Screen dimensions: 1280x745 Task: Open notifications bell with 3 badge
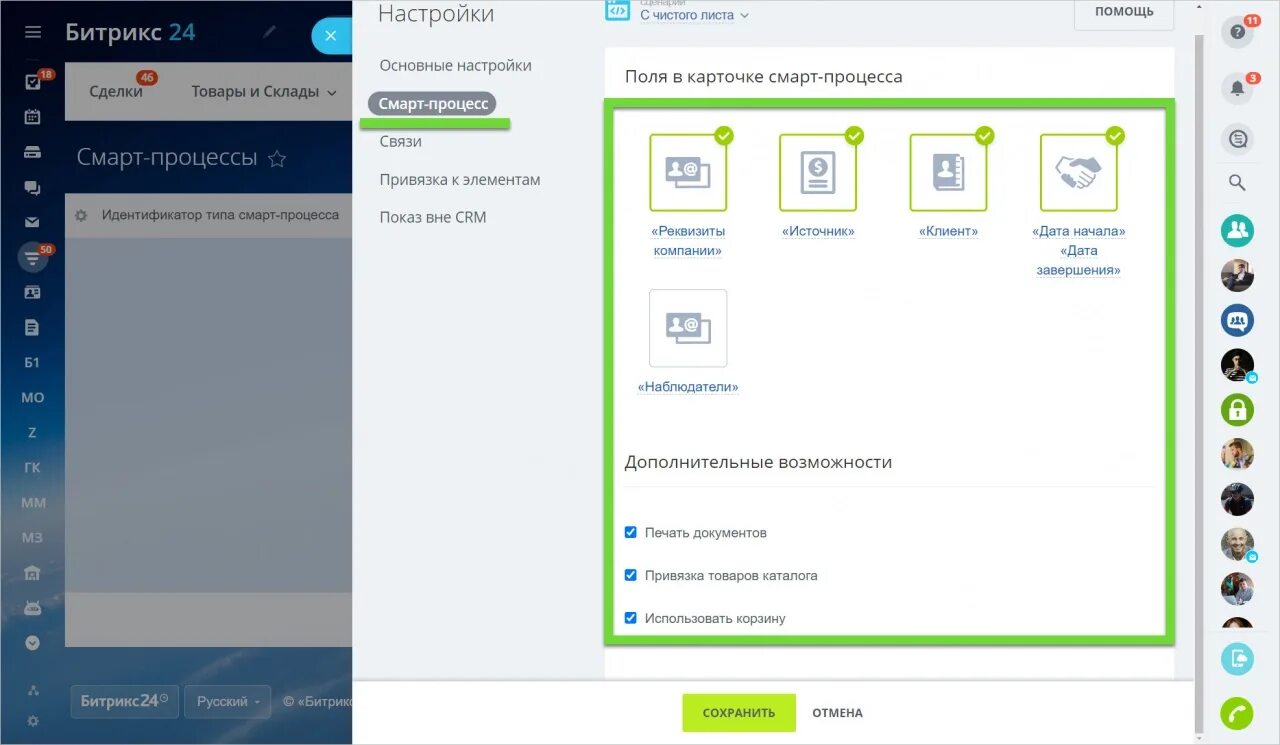[x=1237, y=88]
